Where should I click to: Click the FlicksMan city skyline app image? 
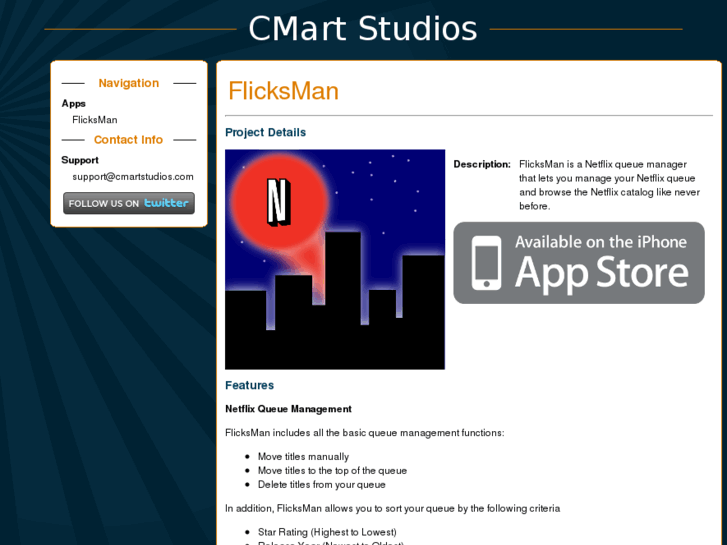coord(335,259)
